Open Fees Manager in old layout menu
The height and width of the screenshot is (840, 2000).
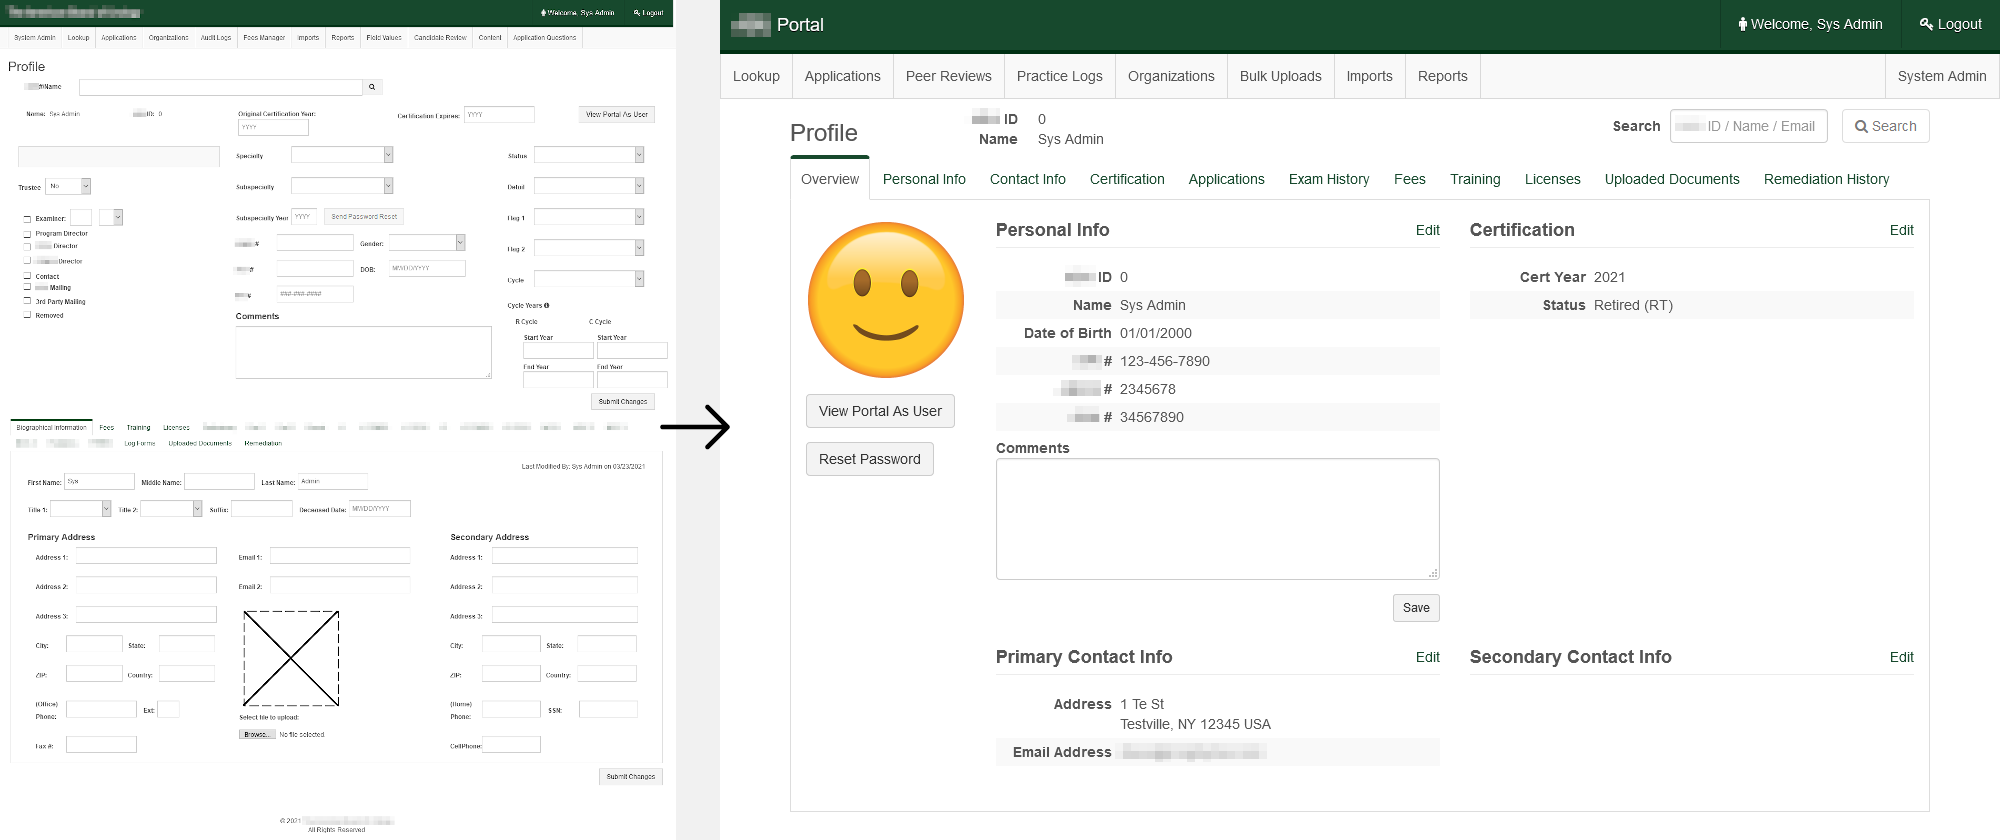point(264,38)
